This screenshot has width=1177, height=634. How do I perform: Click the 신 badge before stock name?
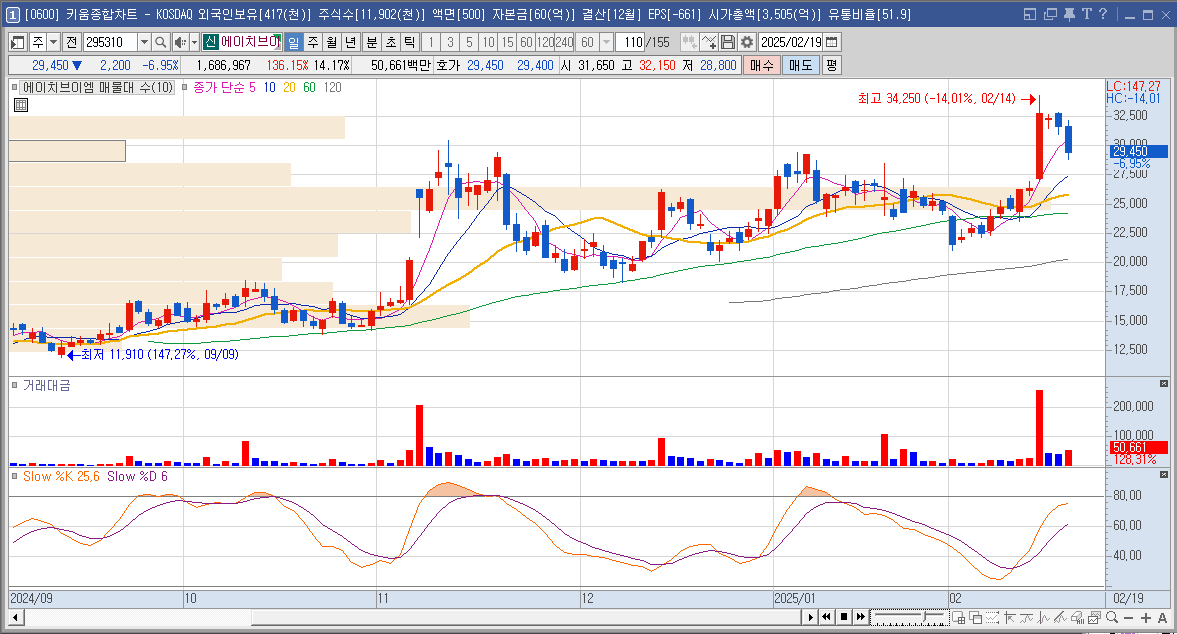210,42
